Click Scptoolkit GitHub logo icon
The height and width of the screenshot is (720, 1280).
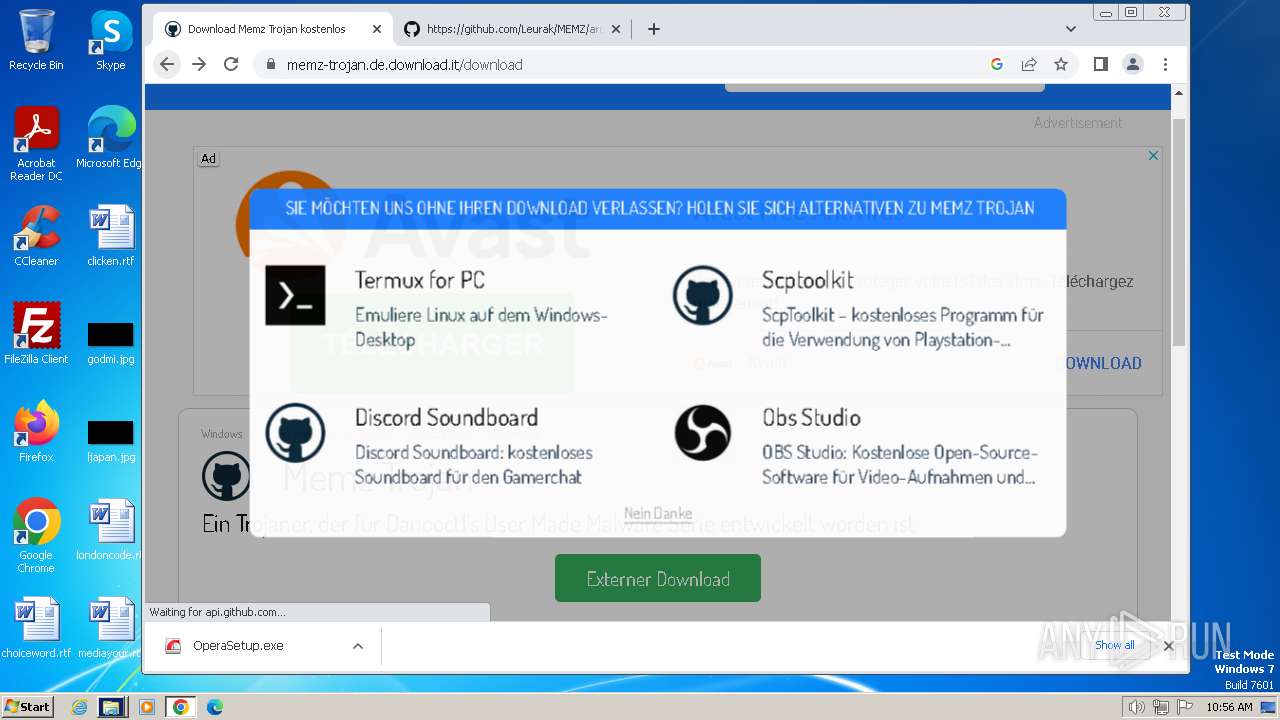(703, 295)
